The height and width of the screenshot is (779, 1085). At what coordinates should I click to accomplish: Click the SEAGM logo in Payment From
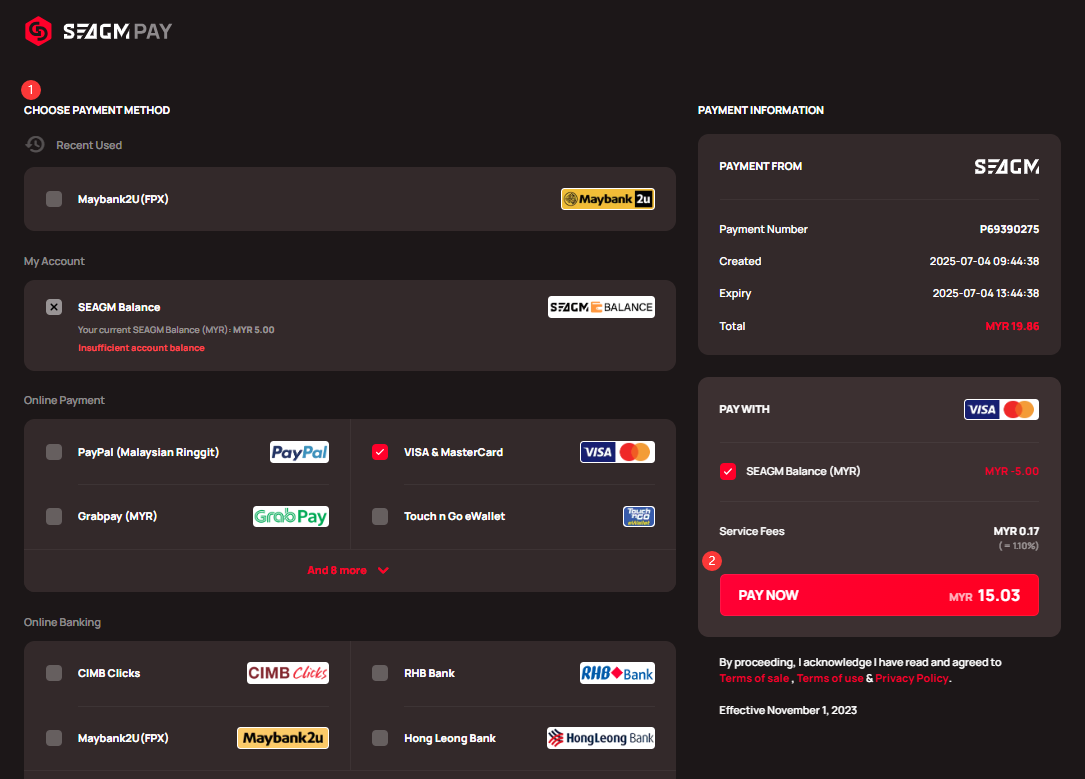pyautogui.click(x=1007, y=167)
